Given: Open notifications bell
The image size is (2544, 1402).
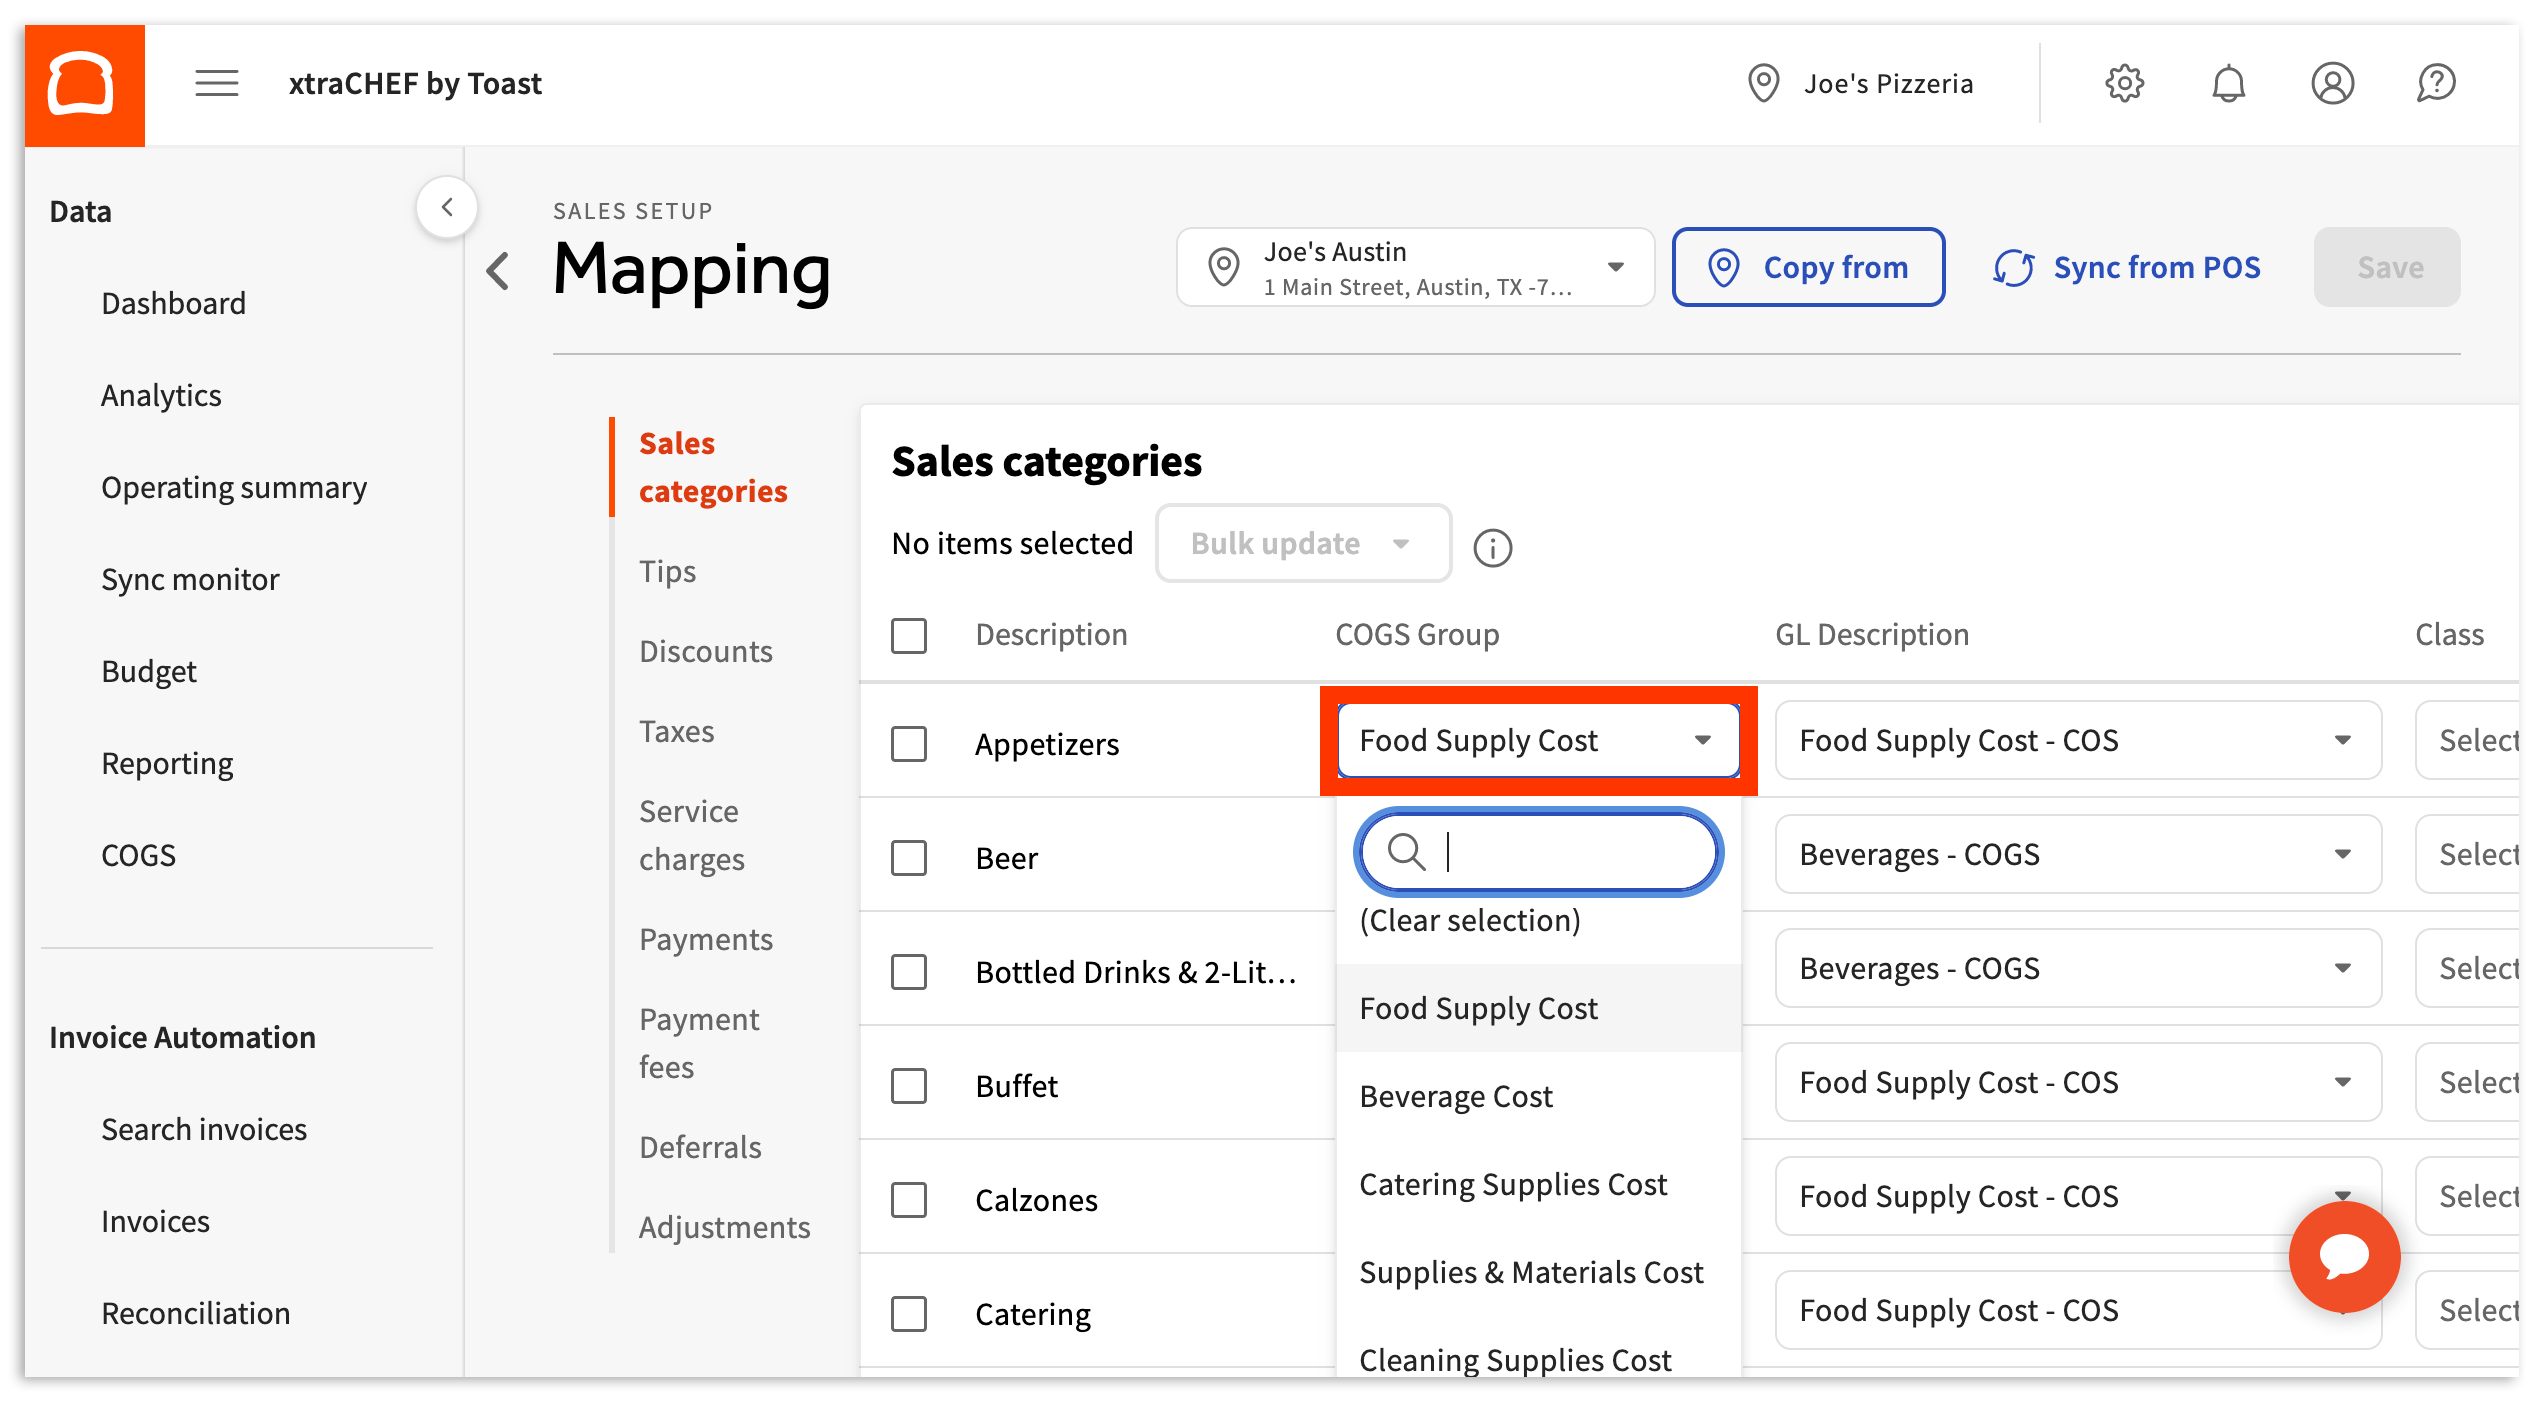Looking at the screenshot, I should (x=2229, y=83).
